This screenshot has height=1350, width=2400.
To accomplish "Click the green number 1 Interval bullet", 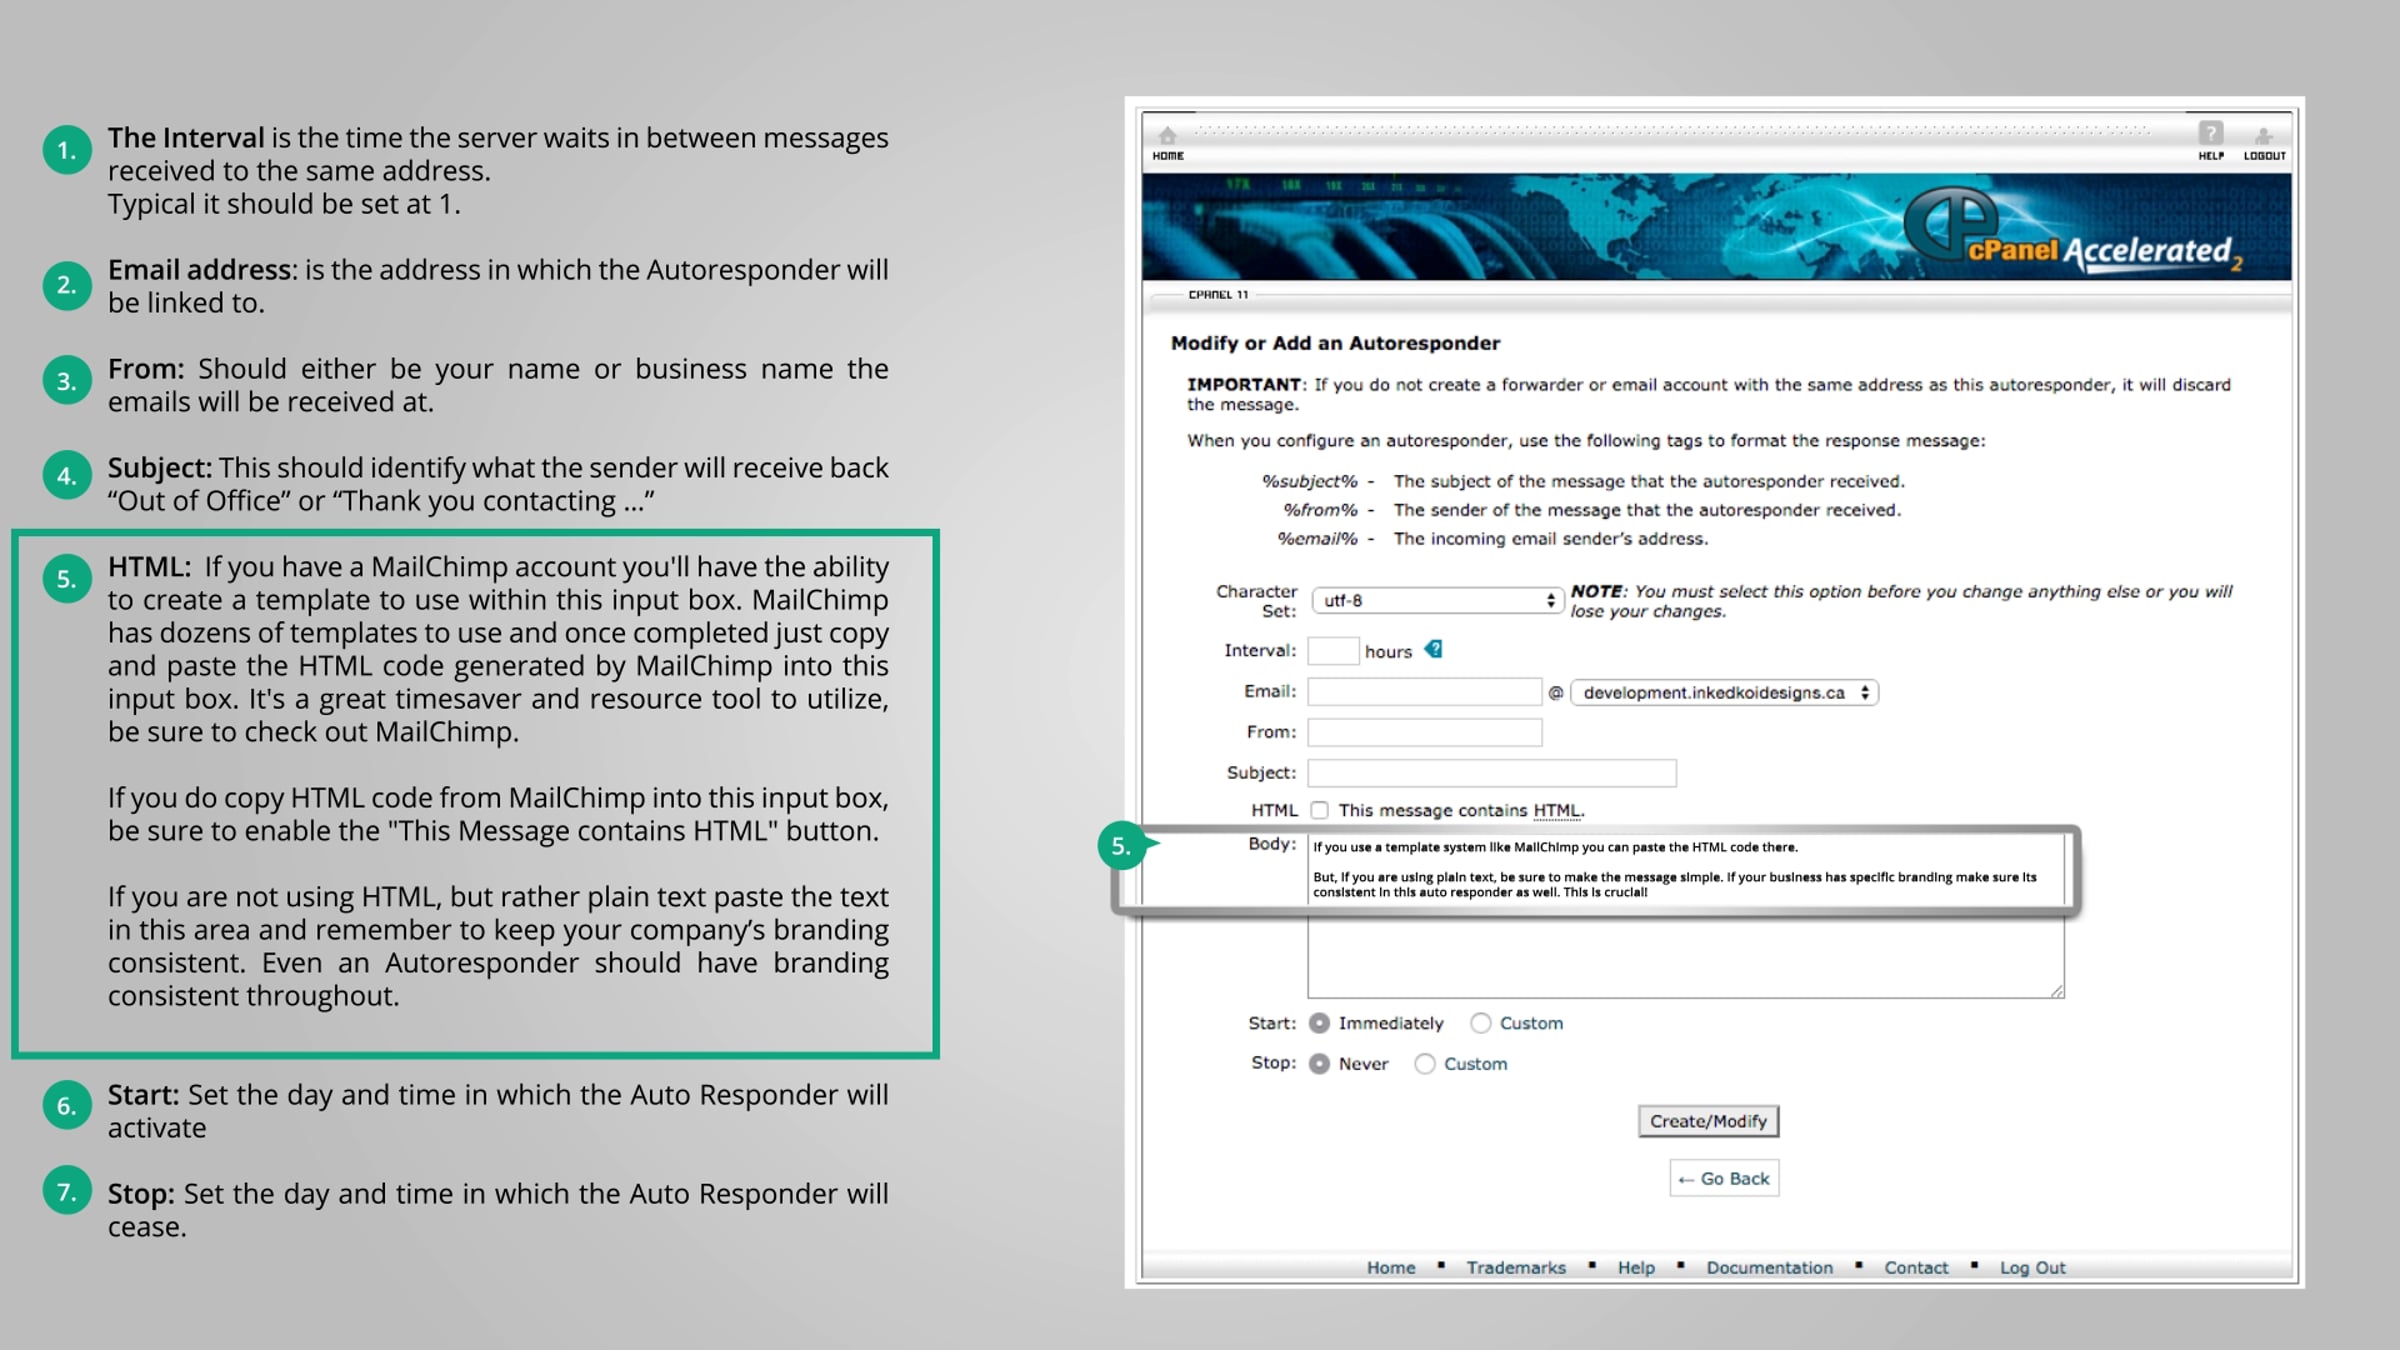I will pos(67,151).
